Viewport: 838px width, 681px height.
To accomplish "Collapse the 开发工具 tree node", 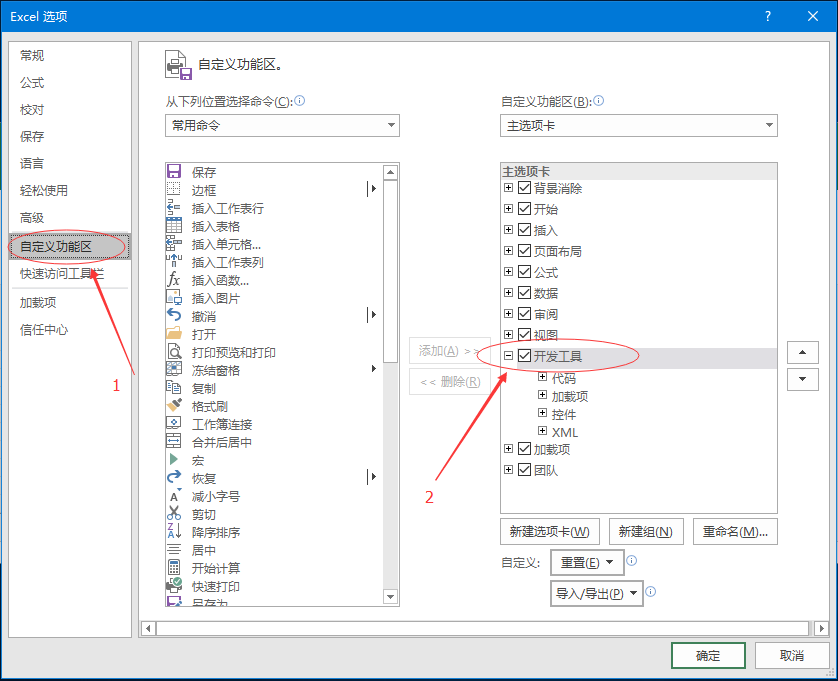I will click(x=508, y=355).
